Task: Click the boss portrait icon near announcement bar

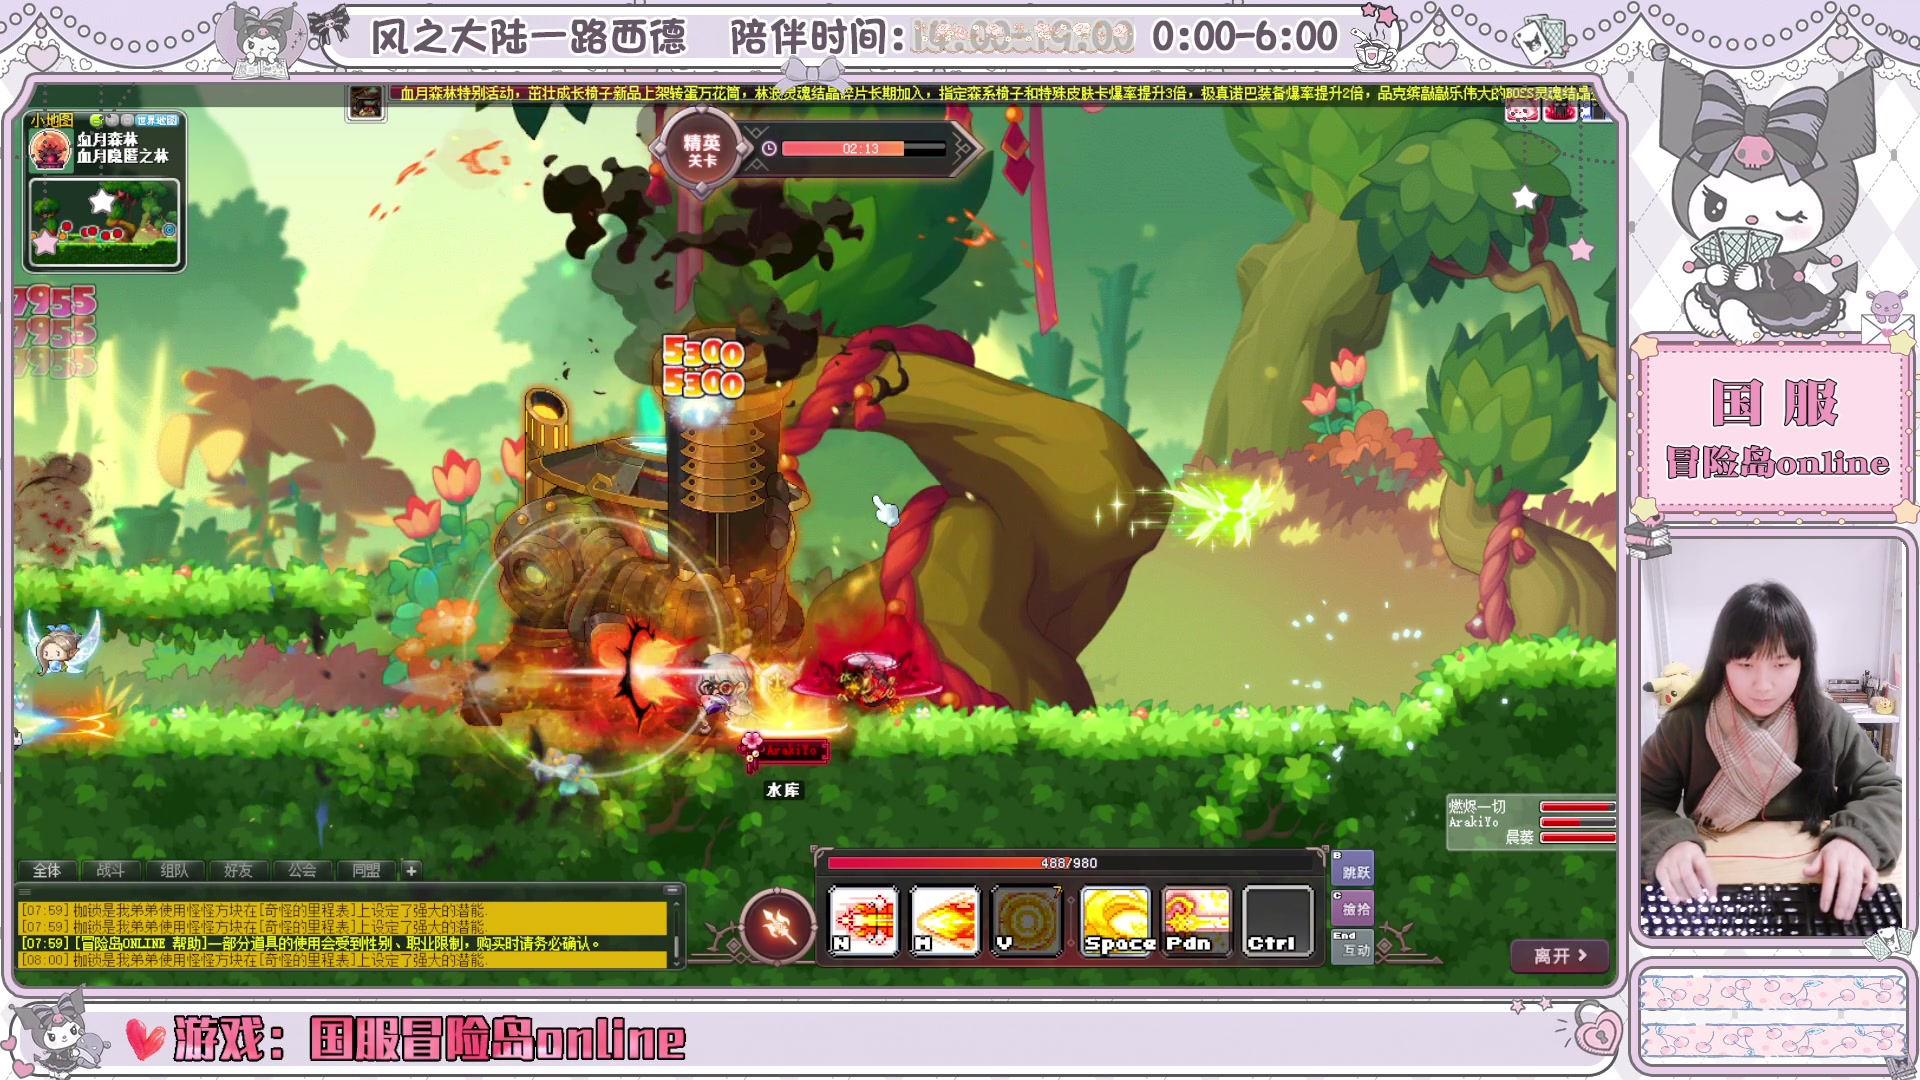Action: (x=366, y=102)
